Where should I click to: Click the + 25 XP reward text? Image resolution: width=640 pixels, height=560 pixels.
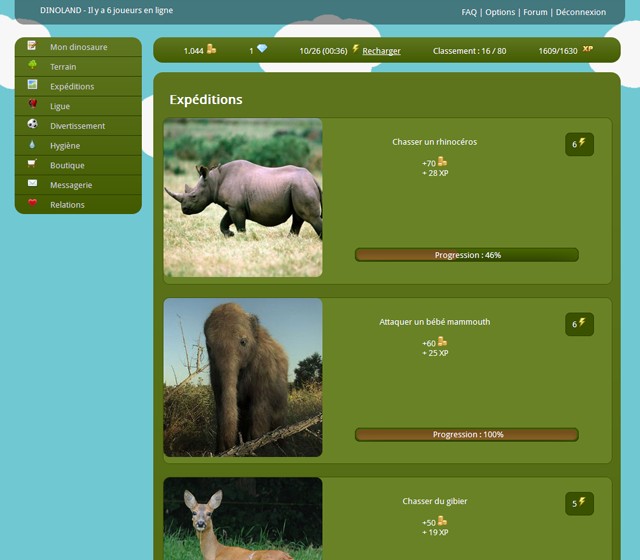pyautogui.click(x=435, y=353)
